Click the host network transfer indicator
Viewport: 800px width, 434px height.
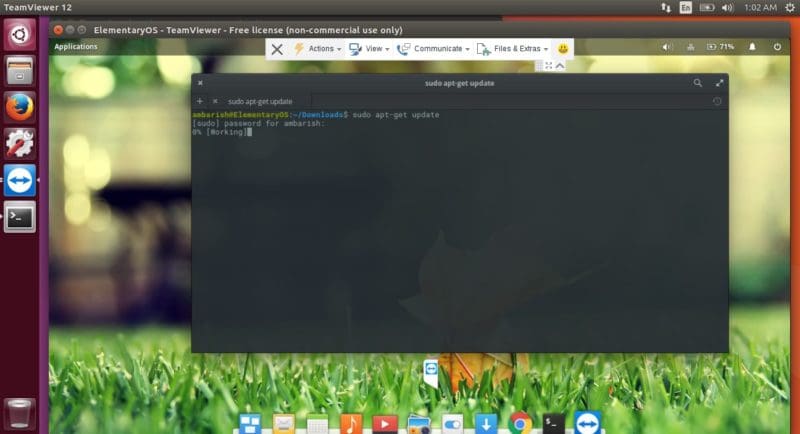[x=666, y=8]
